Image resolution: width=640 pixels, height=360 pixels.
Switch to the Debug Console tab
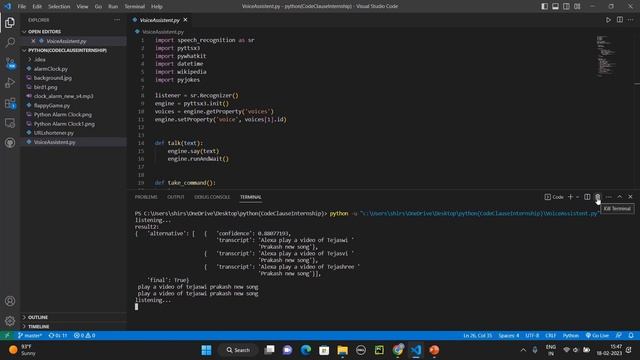212,197
